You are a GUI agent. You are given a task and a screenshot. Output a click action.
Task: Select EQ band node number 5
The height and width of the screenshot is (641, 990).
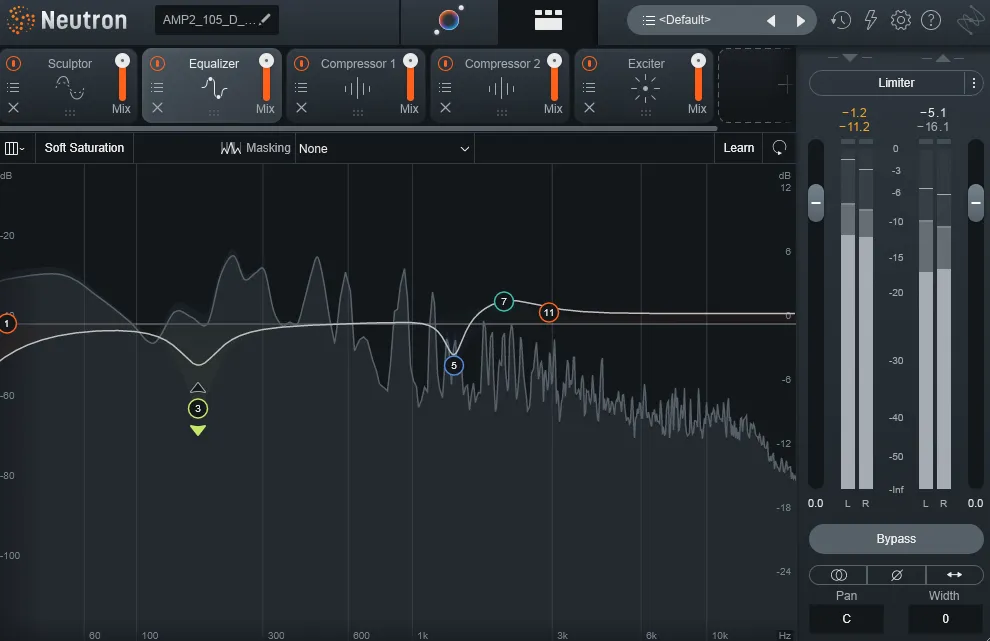tap(453, 366)
